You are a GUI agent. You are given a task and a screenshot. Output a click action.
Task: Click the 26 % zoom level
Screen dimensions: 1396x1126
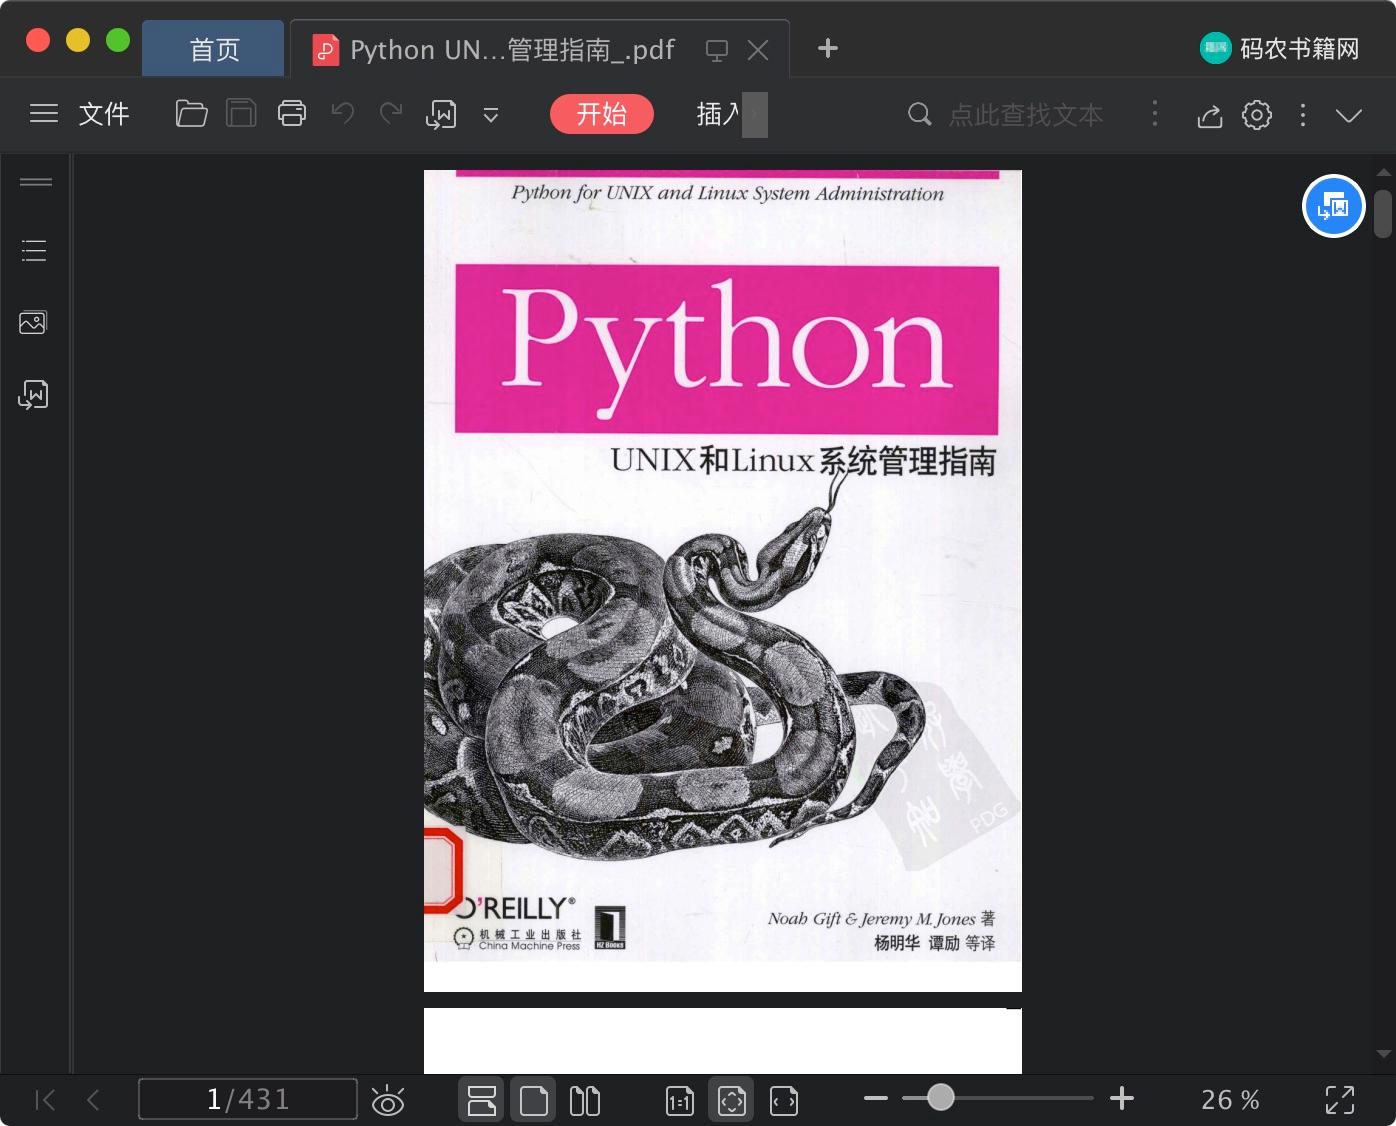(x=1230, y=1100)
